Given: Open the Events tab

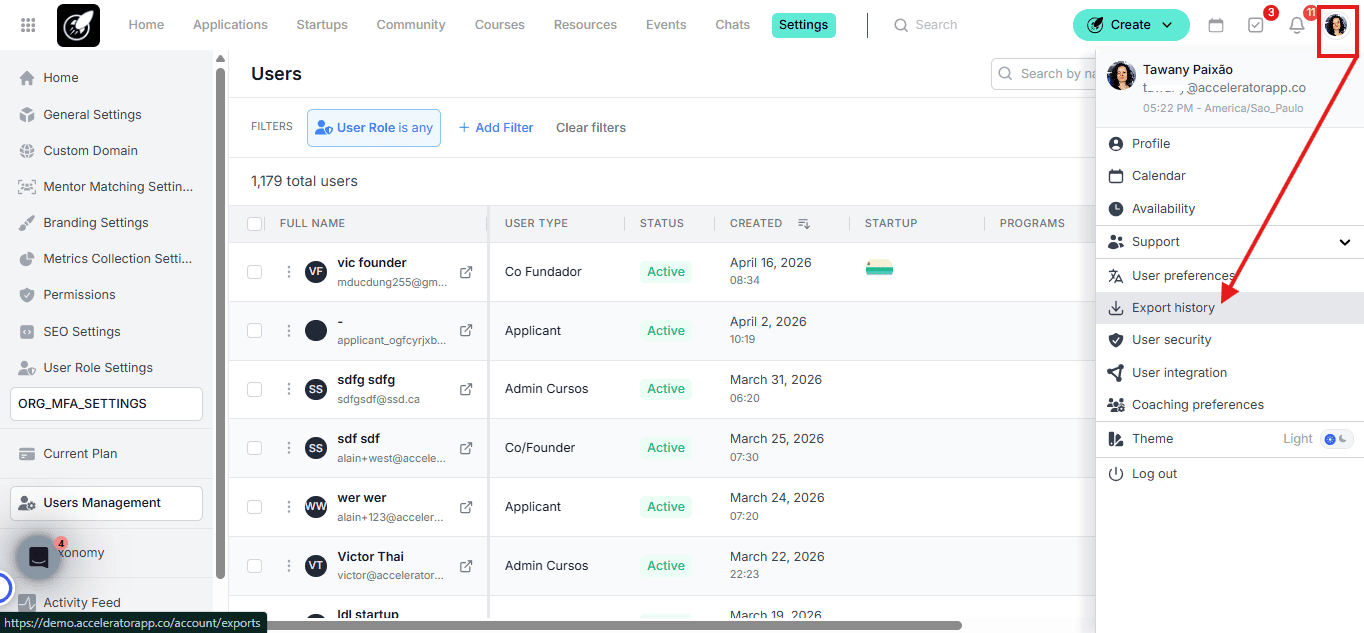Looking at the screenshot, I should pos(666,25).
